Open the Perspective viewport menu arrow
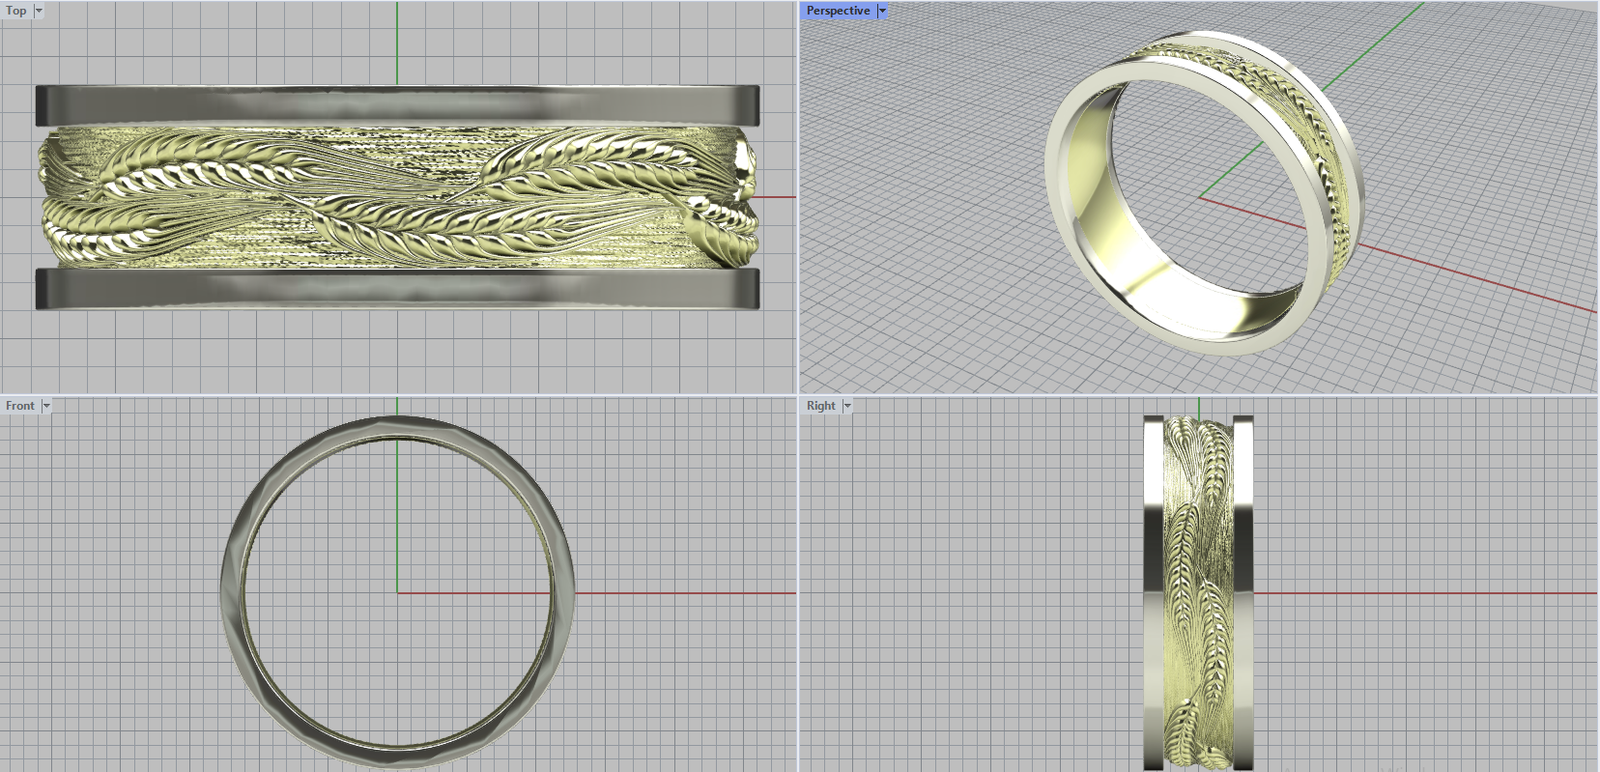This screenshot has height=772, width=1600. click(882, 11)
